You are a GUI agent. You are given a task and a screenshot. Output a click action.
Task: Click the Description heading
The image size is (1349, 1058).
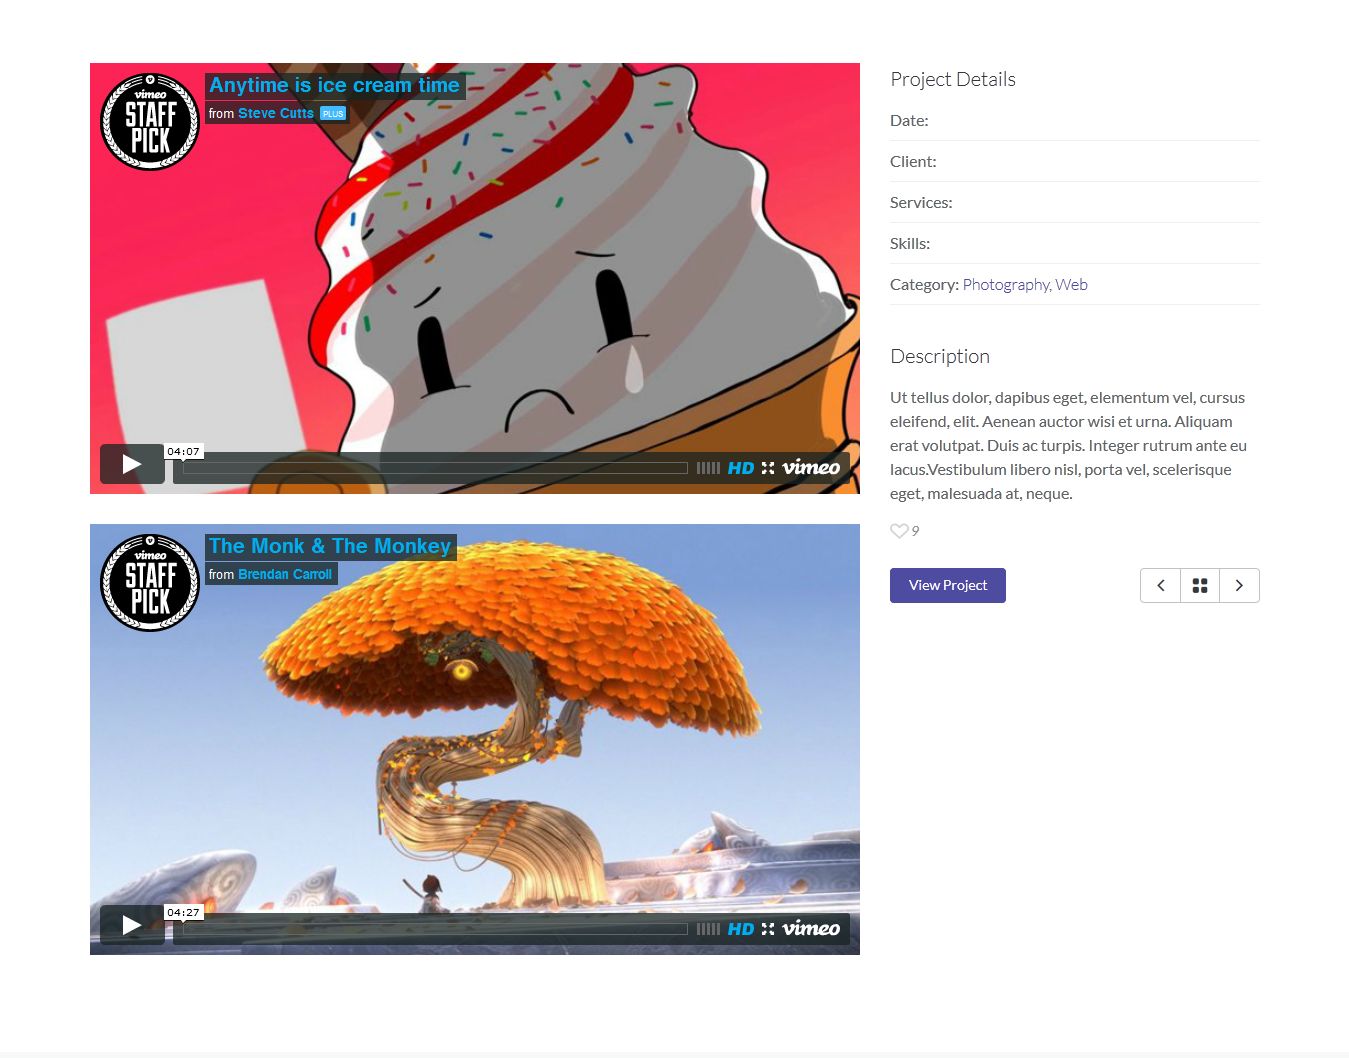[940, 357]
